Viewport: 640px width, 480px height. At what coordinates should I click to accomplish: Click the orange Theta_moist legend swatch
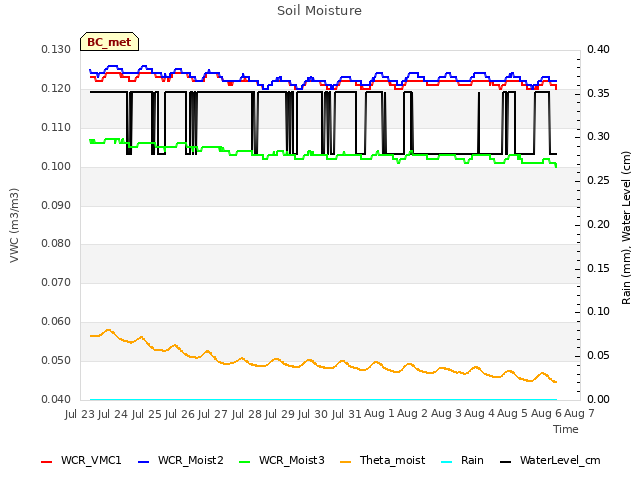(345, 462)
